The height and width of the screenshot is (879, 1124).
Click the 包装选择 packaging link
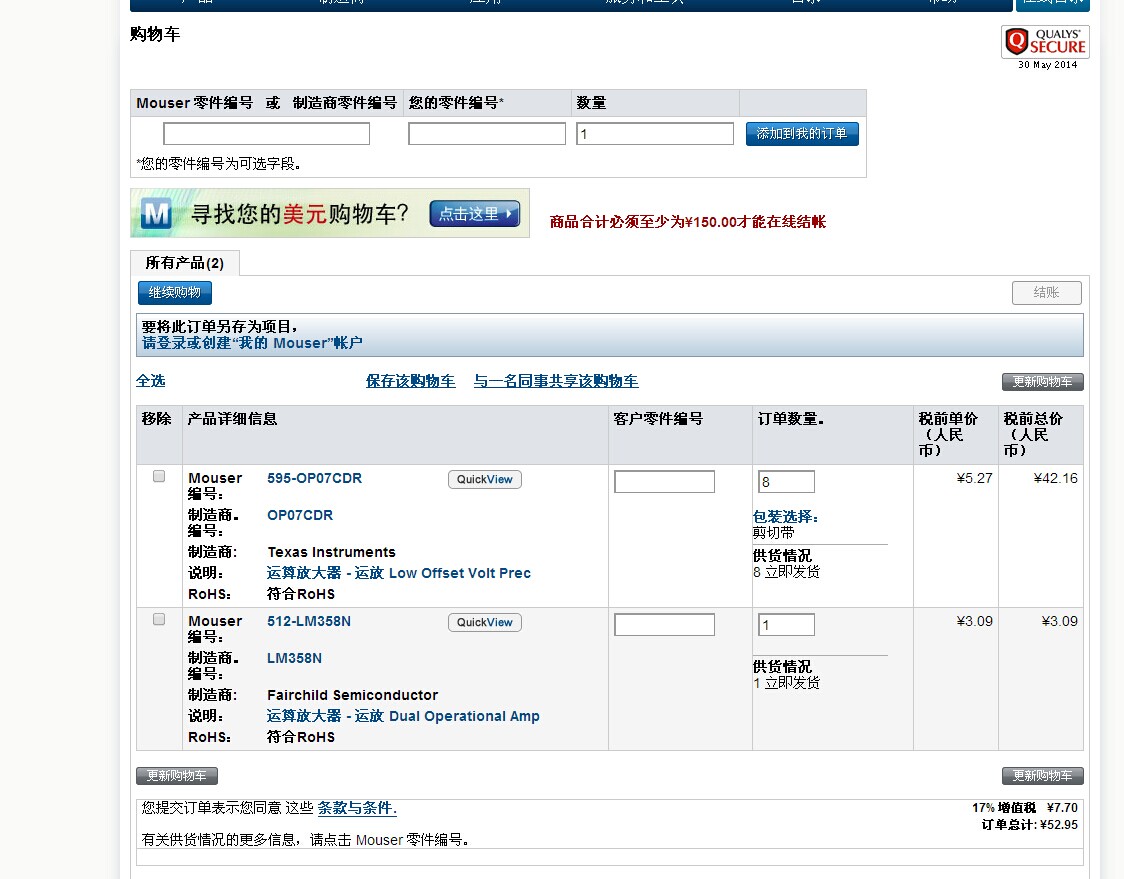pyautogui.click(x=786, y=517)
